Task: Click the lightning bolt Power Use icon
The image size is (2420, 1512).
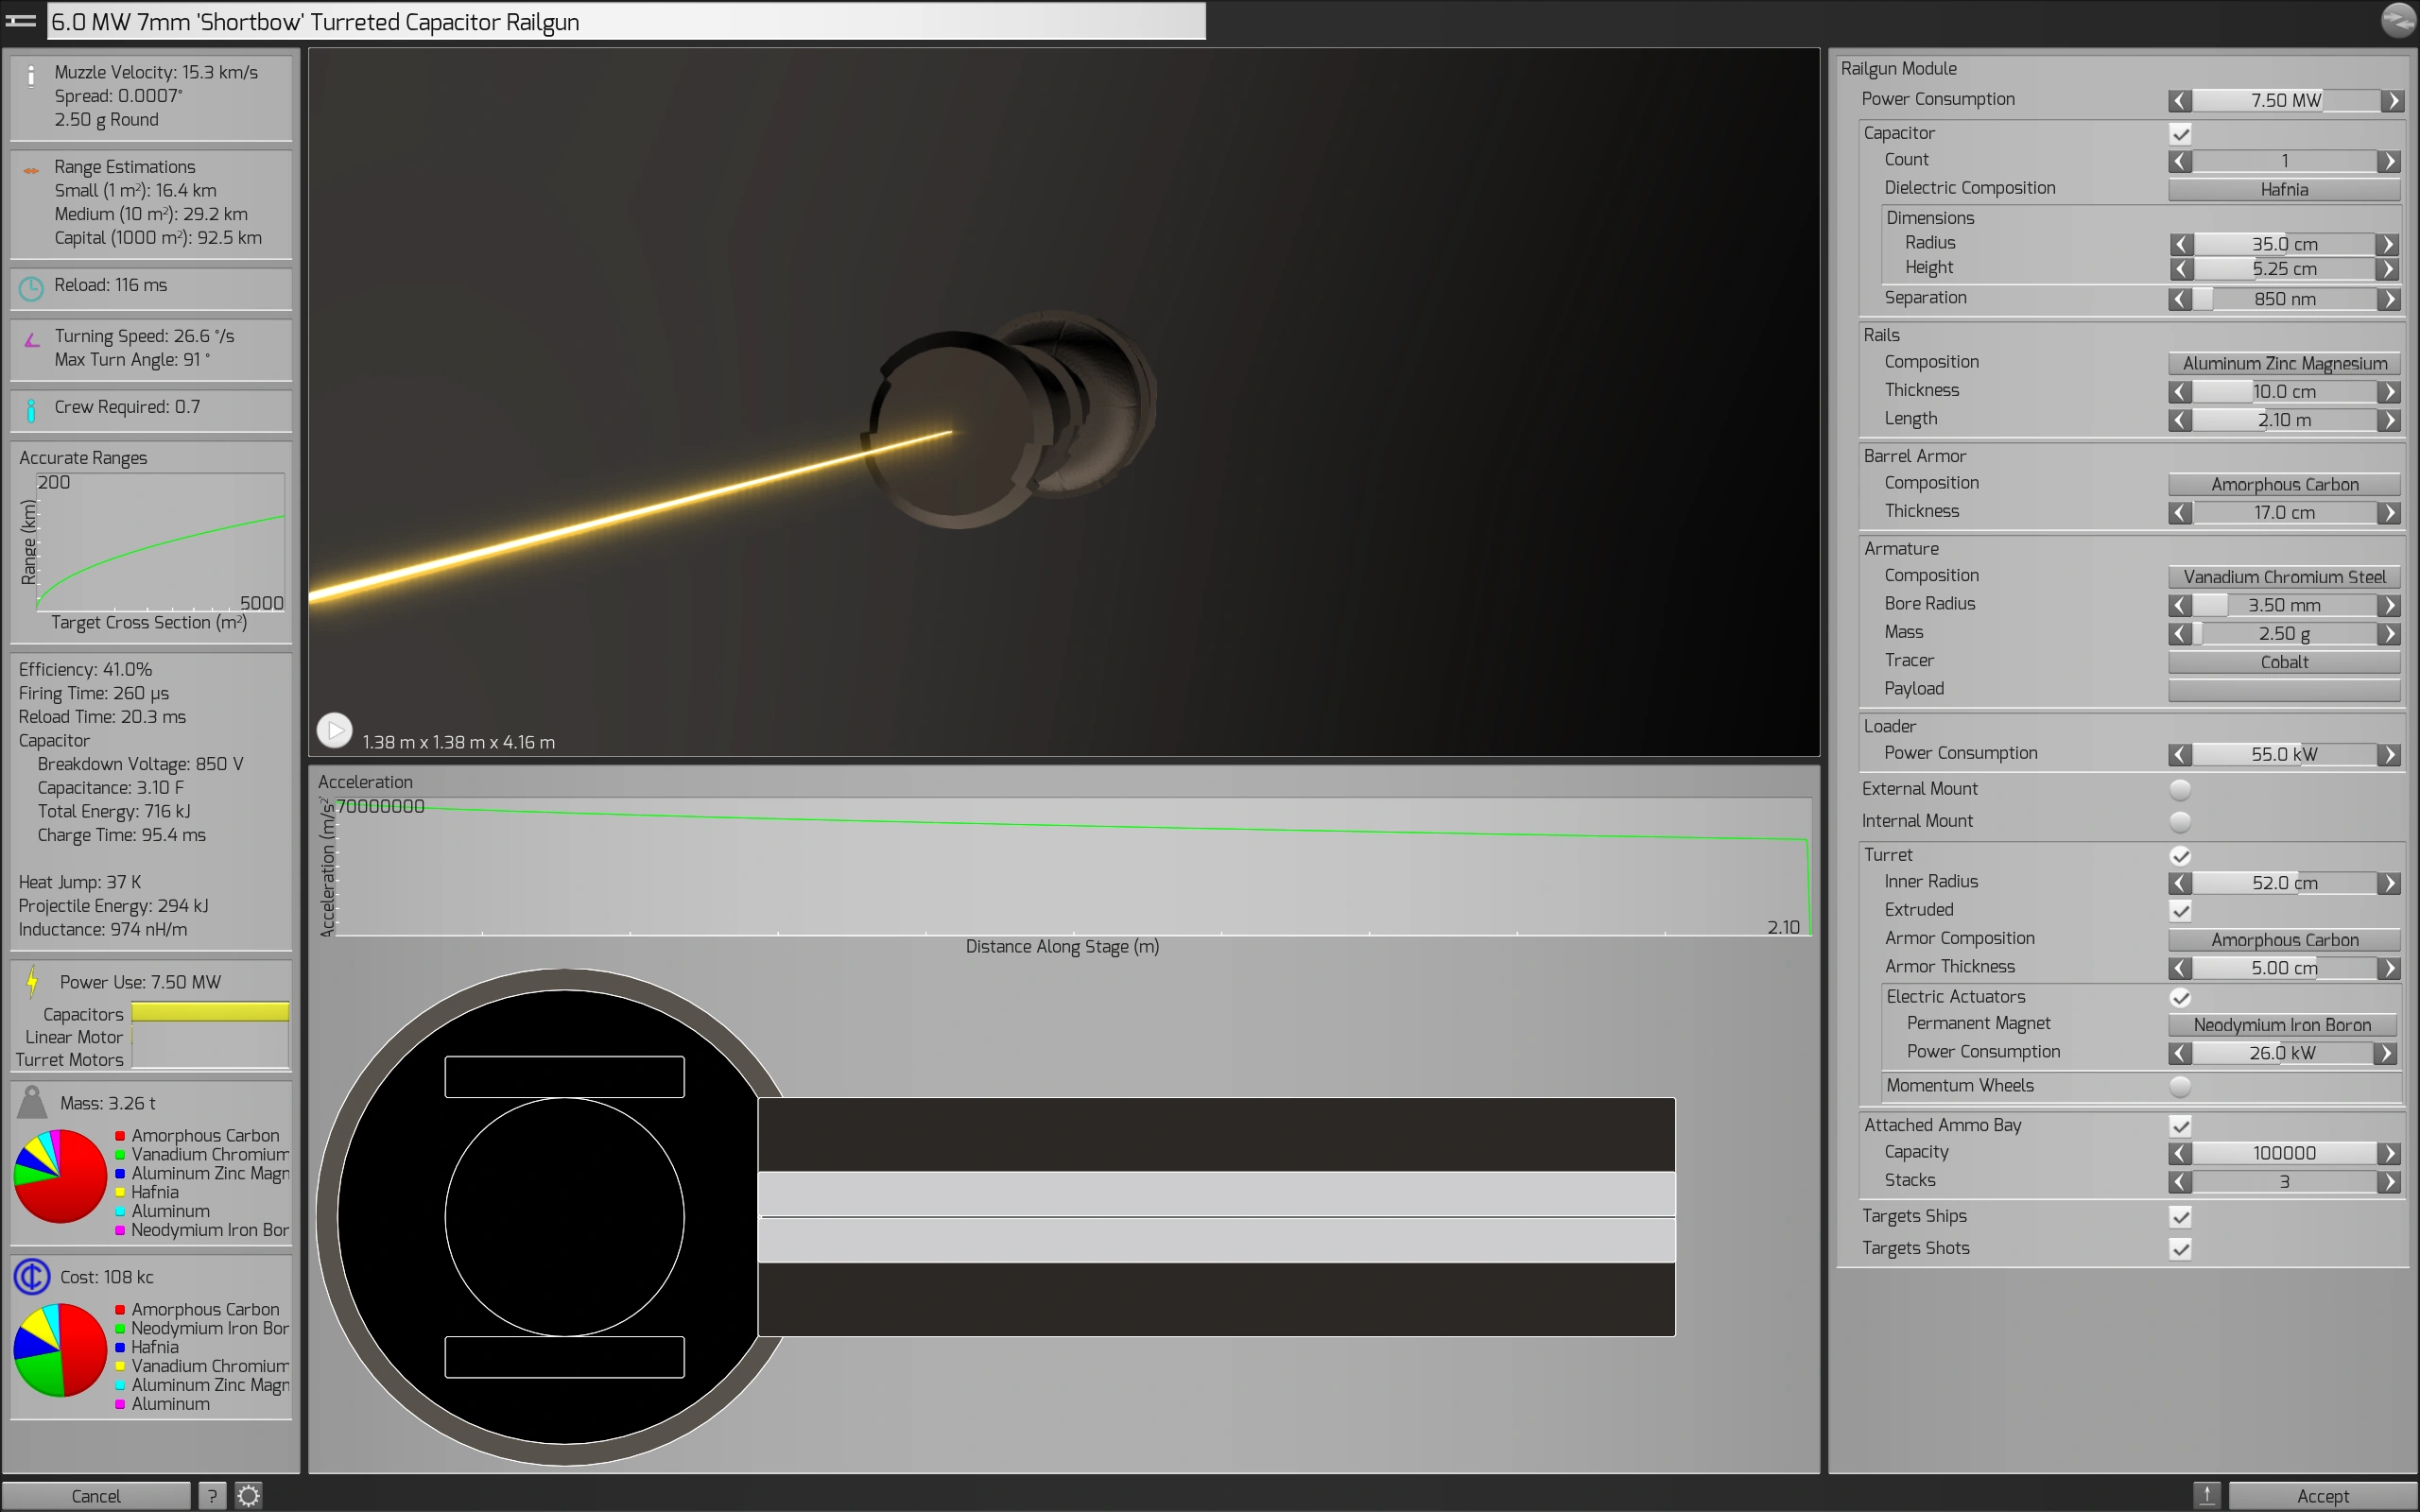Action: [x=32, y=981]
